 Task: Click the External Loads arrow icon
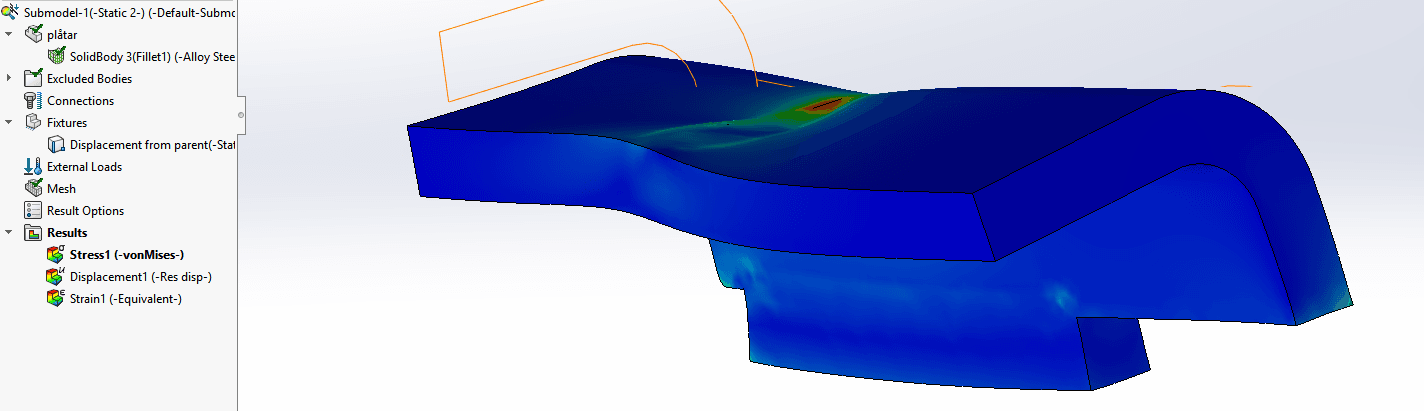click(x=33, y=167)
